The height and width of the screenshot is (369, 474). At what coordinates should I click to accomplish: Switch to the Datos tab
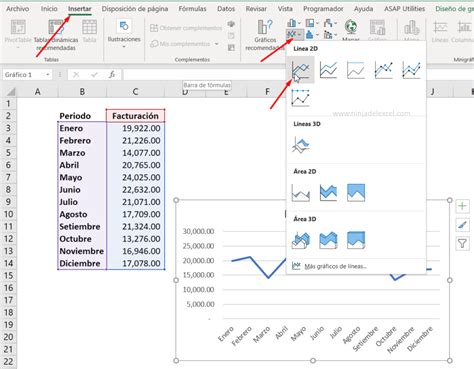(226, 9)
